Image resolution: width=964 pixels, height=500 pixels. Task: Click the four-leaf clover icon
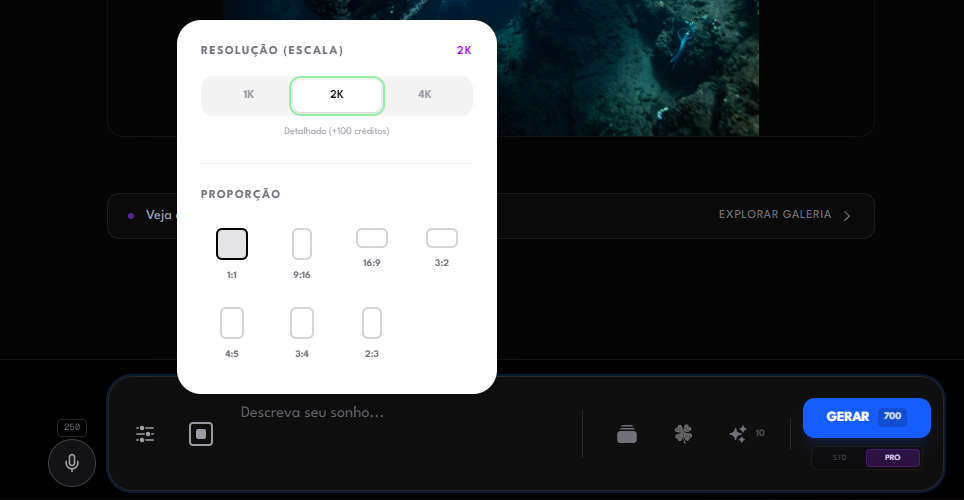tap(683, 434)
